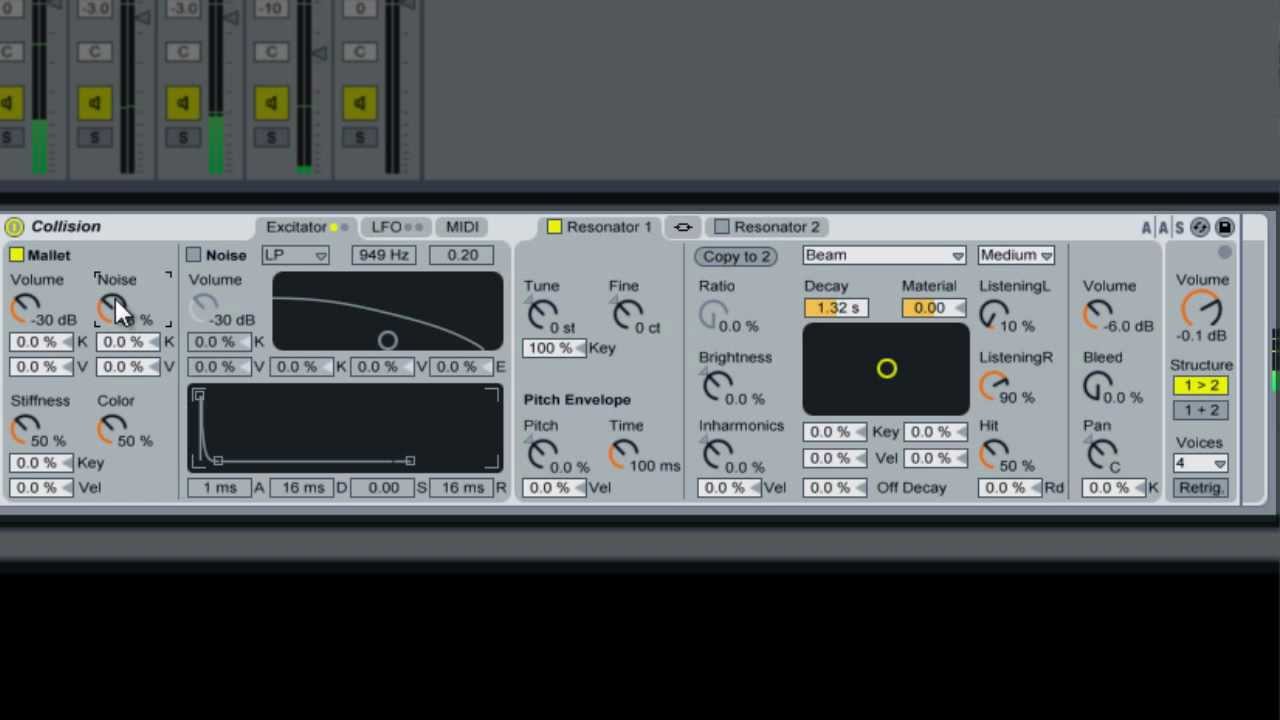Click the resonator Volume knob at -6.0 dB
Image resolution: width=1280 pixels, height=720 pixels.
(1098, 315)
